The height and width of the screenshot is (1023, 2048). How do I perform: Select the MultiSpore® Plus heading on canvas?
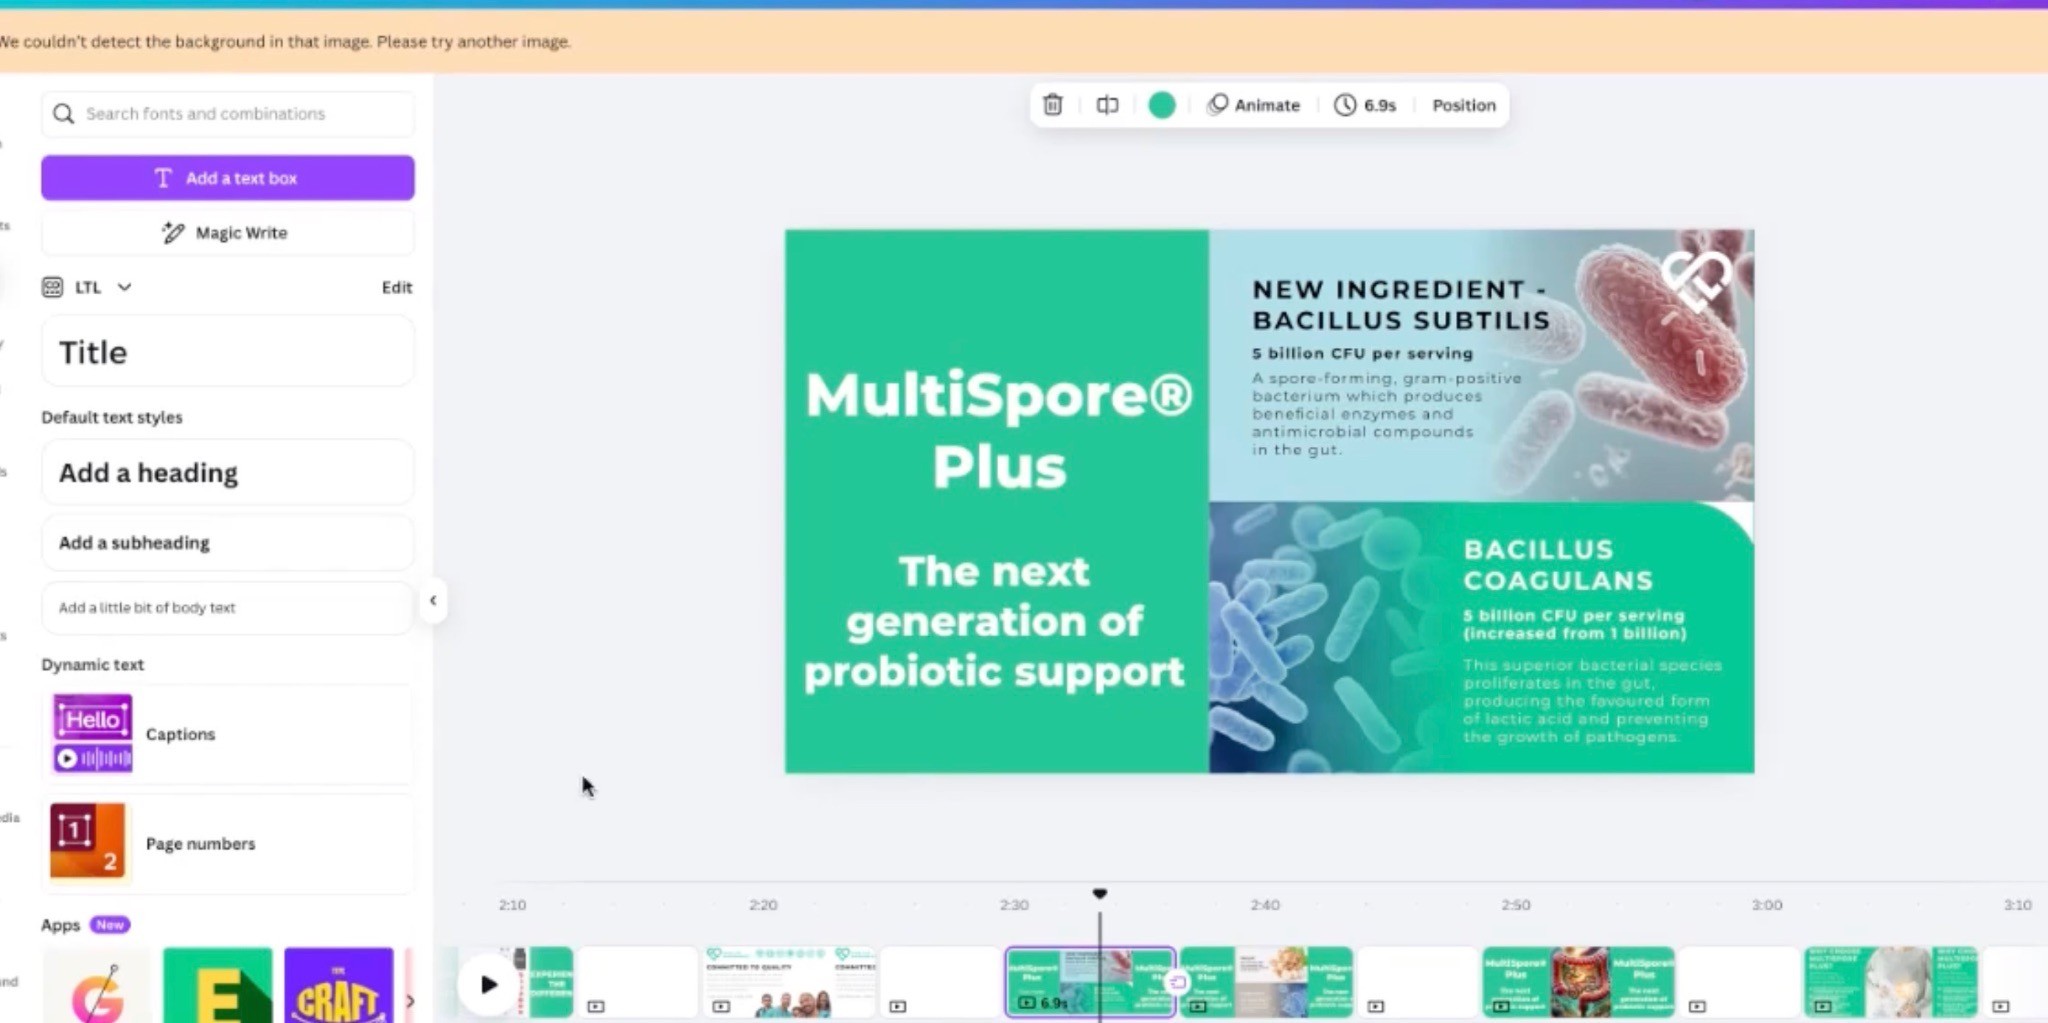coord(999,430)
